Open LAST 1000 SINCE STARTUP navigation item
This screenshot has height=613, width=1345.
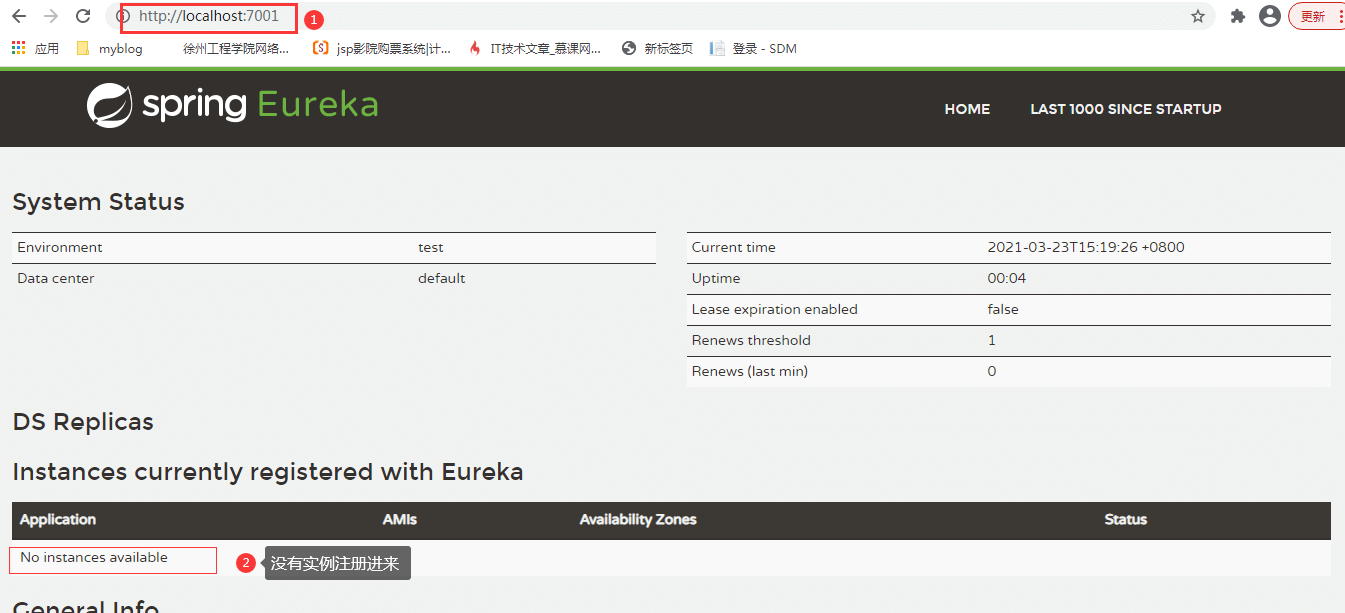(1126, 109)
